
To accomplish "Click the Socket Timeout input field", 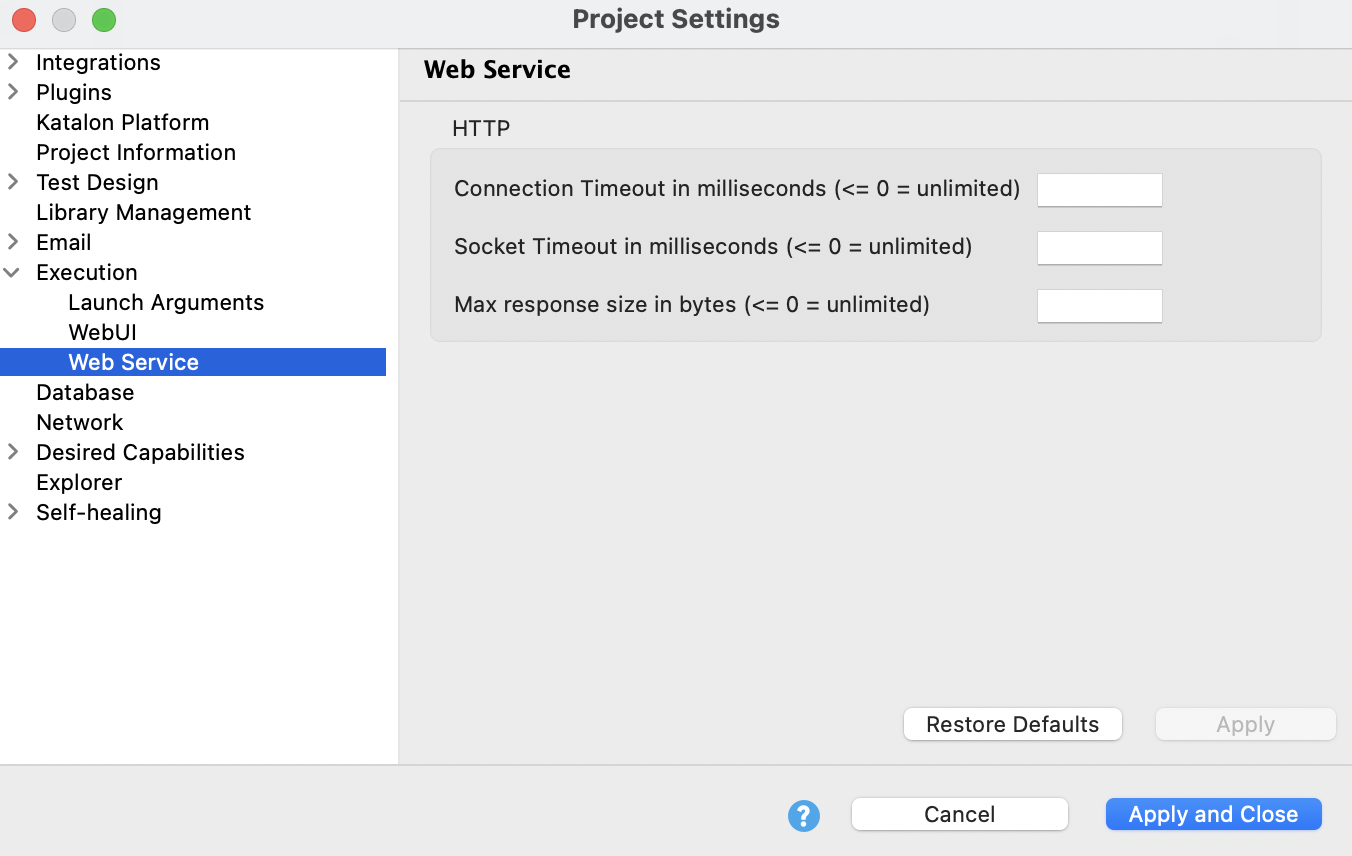I will click(1099, 247).
